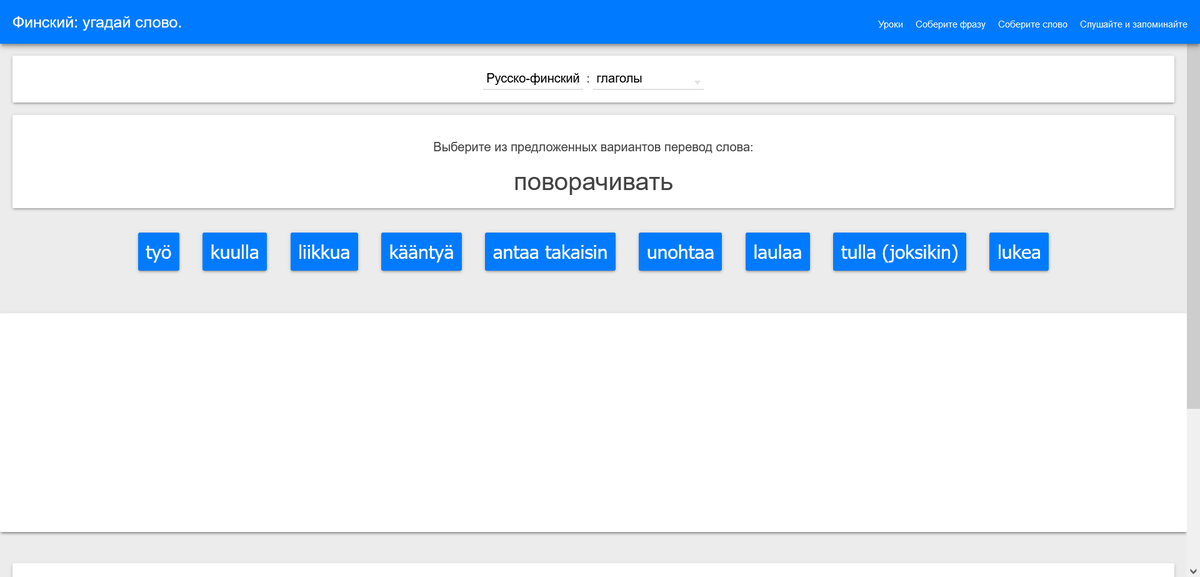Pick 'liikkua' as the translation
This screenshot has height=577, width=1200.
tap(324, 252)
